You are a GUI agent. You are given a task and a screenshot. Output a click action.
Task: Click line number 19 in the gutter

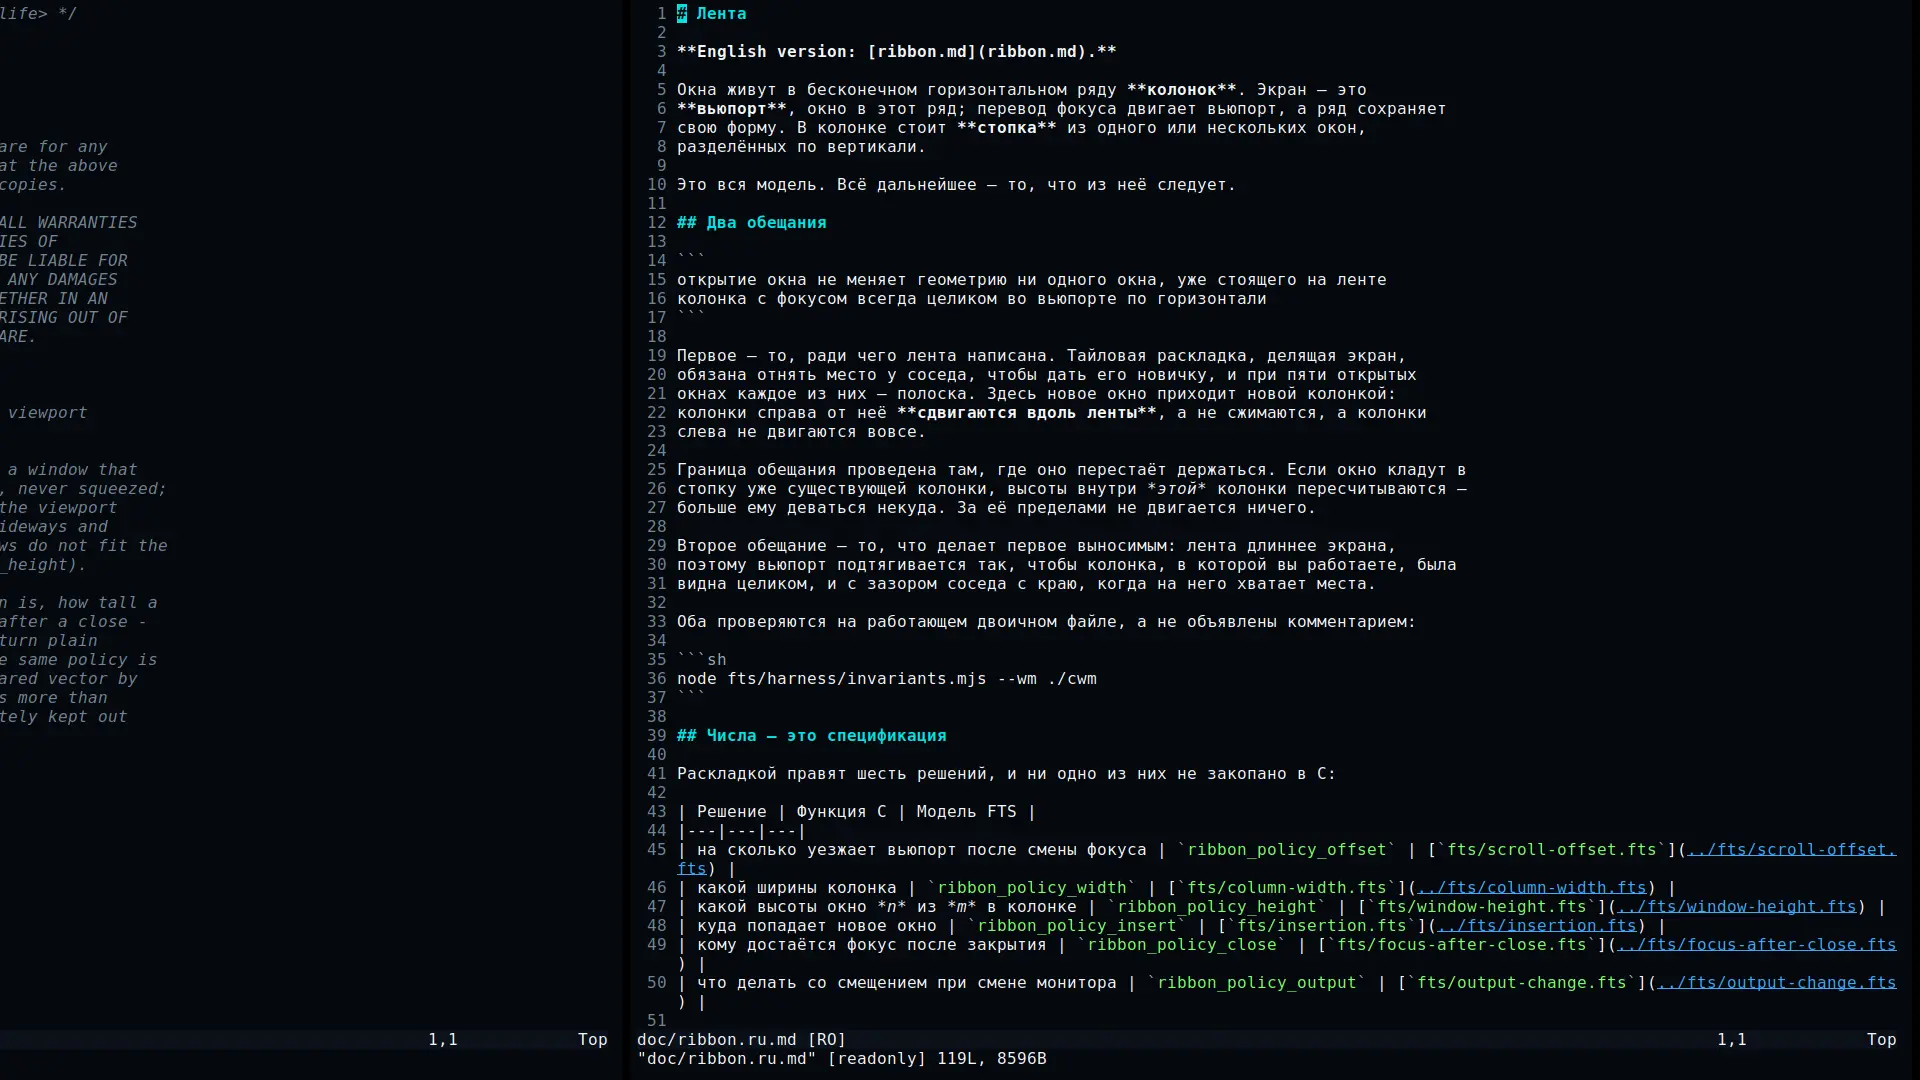656,356
